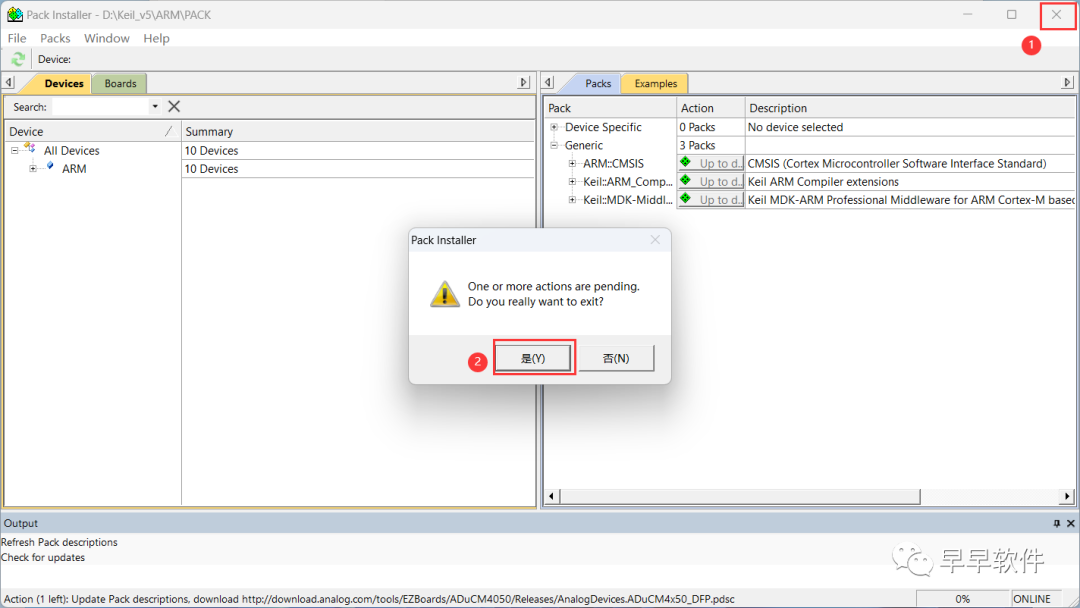This screenshot has width=1080, height=608.
Task: Open the Search dropdown arrow
Action: tap(156, 106)
